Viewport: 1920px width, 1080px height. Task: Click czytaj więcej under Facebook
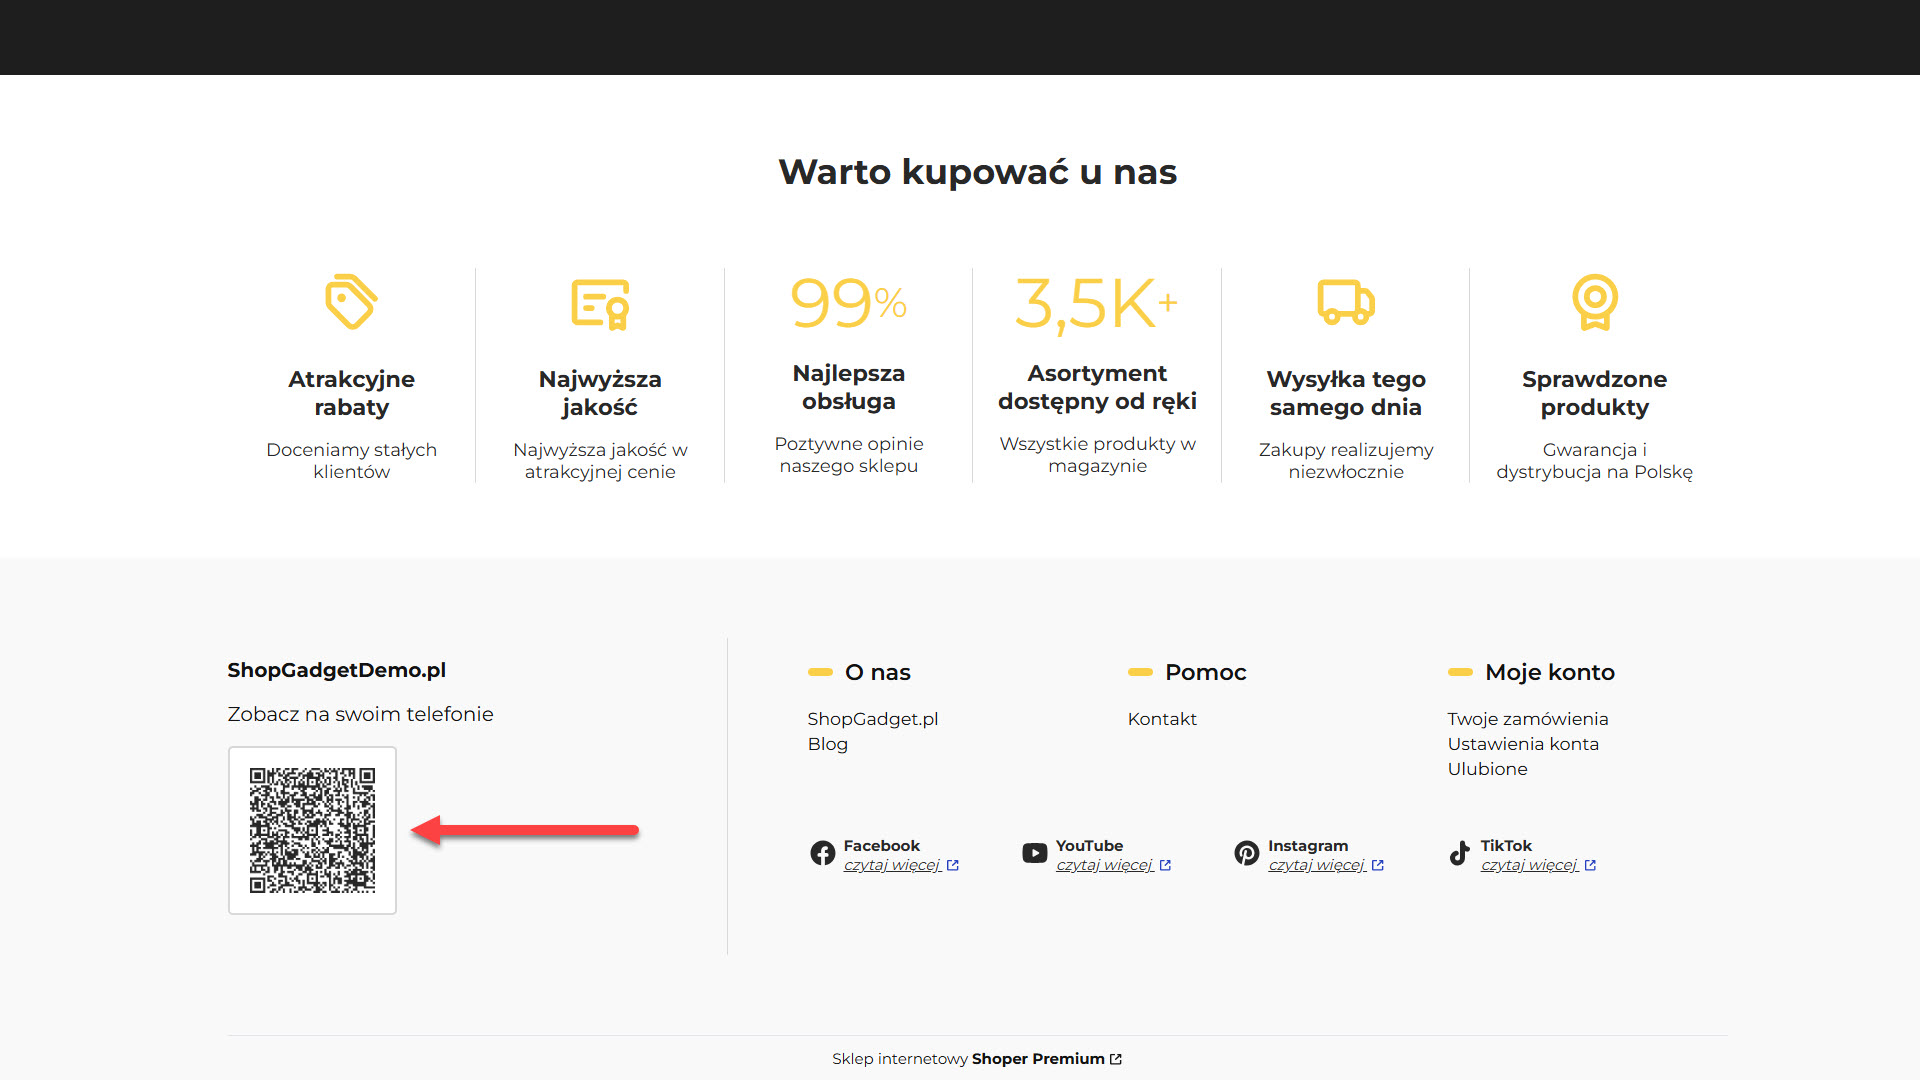pyautogui.click(x=892, y=865)
